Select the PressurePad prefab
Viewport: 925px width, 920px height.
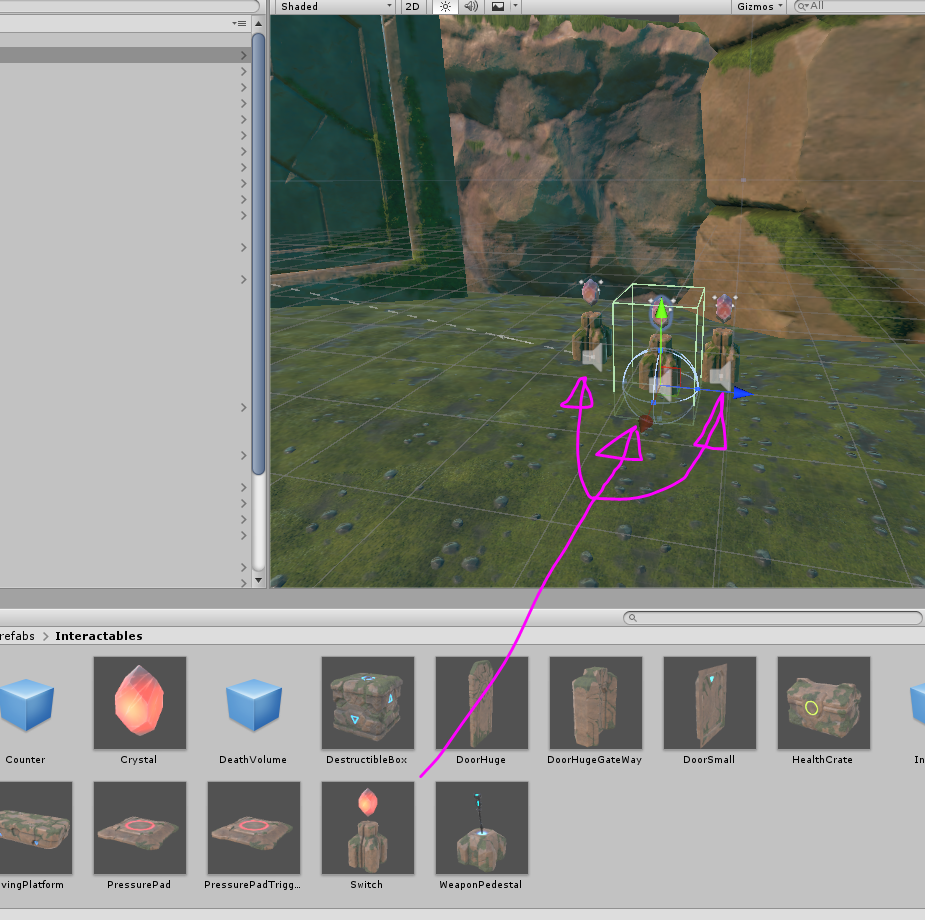(140, 828)
